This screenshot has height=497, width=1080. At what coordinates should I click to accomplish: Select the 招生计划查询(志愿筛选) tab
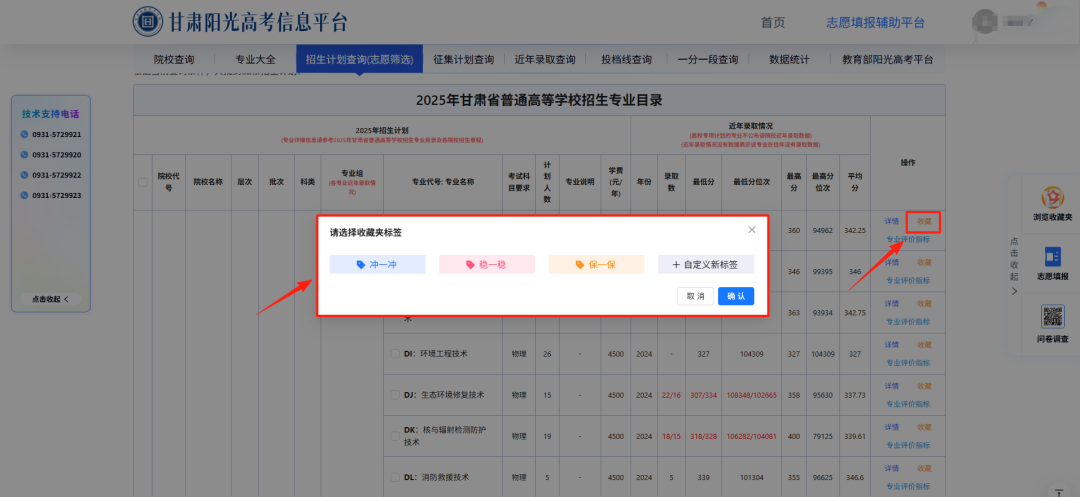(359, 60)
